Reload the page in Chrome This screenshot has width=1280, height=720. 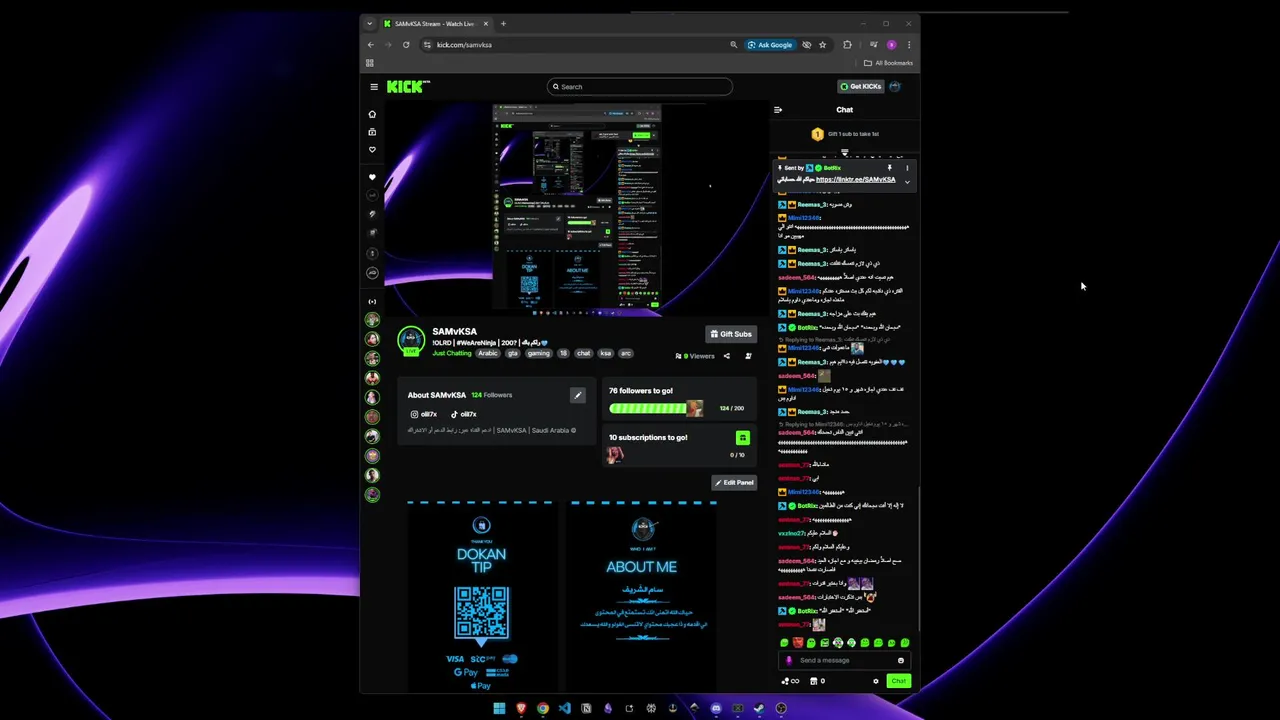(x=406, y=45)
